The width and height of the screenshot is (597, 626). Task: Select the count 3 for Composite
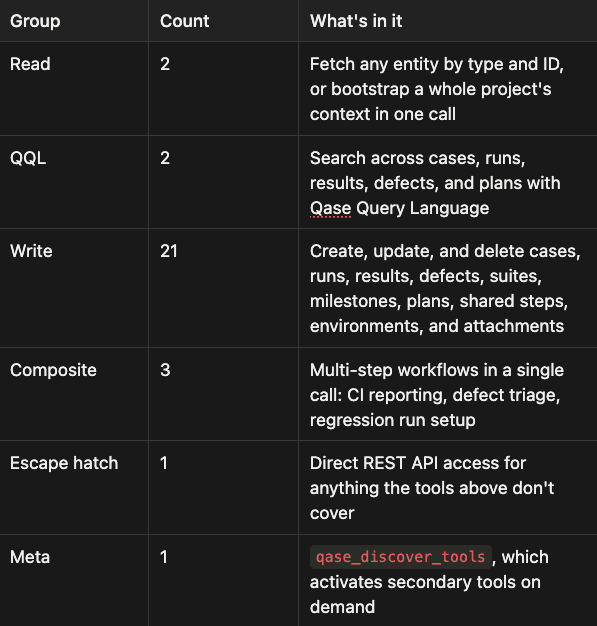point(165,370)
